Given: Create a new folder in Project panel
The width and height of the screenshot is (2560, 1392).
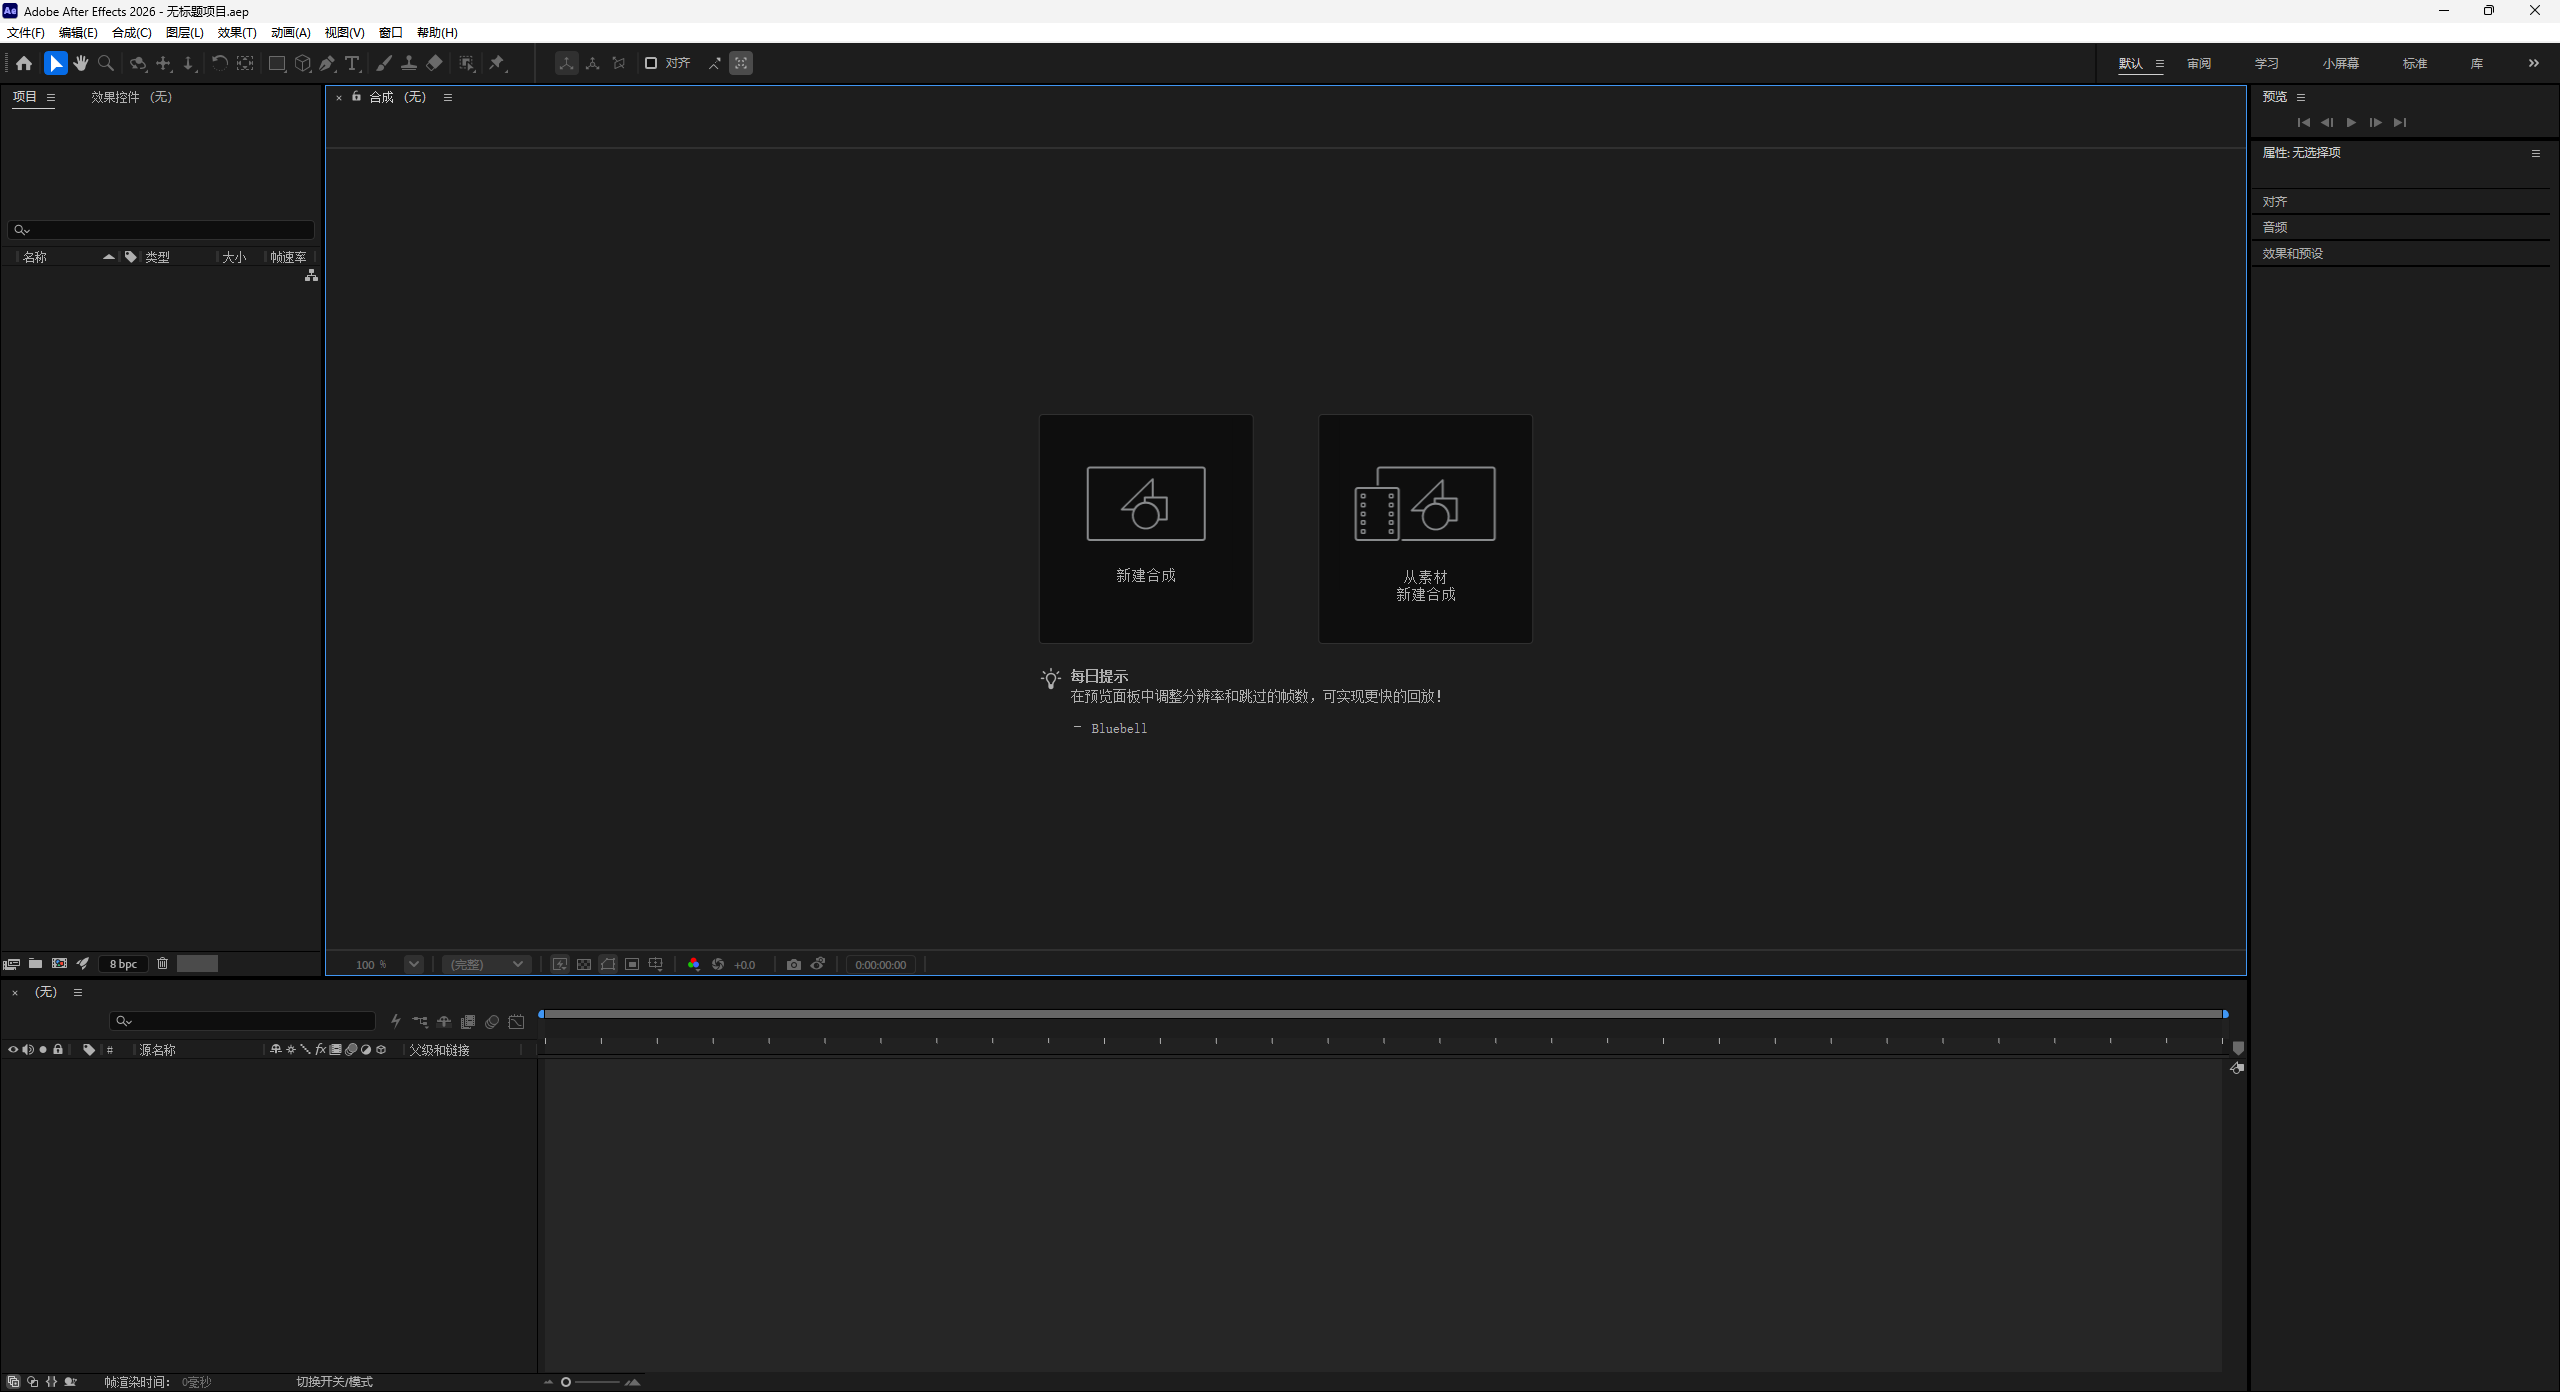Looking at the screenshot, I should pyautogui.click(x=35, y=964).
